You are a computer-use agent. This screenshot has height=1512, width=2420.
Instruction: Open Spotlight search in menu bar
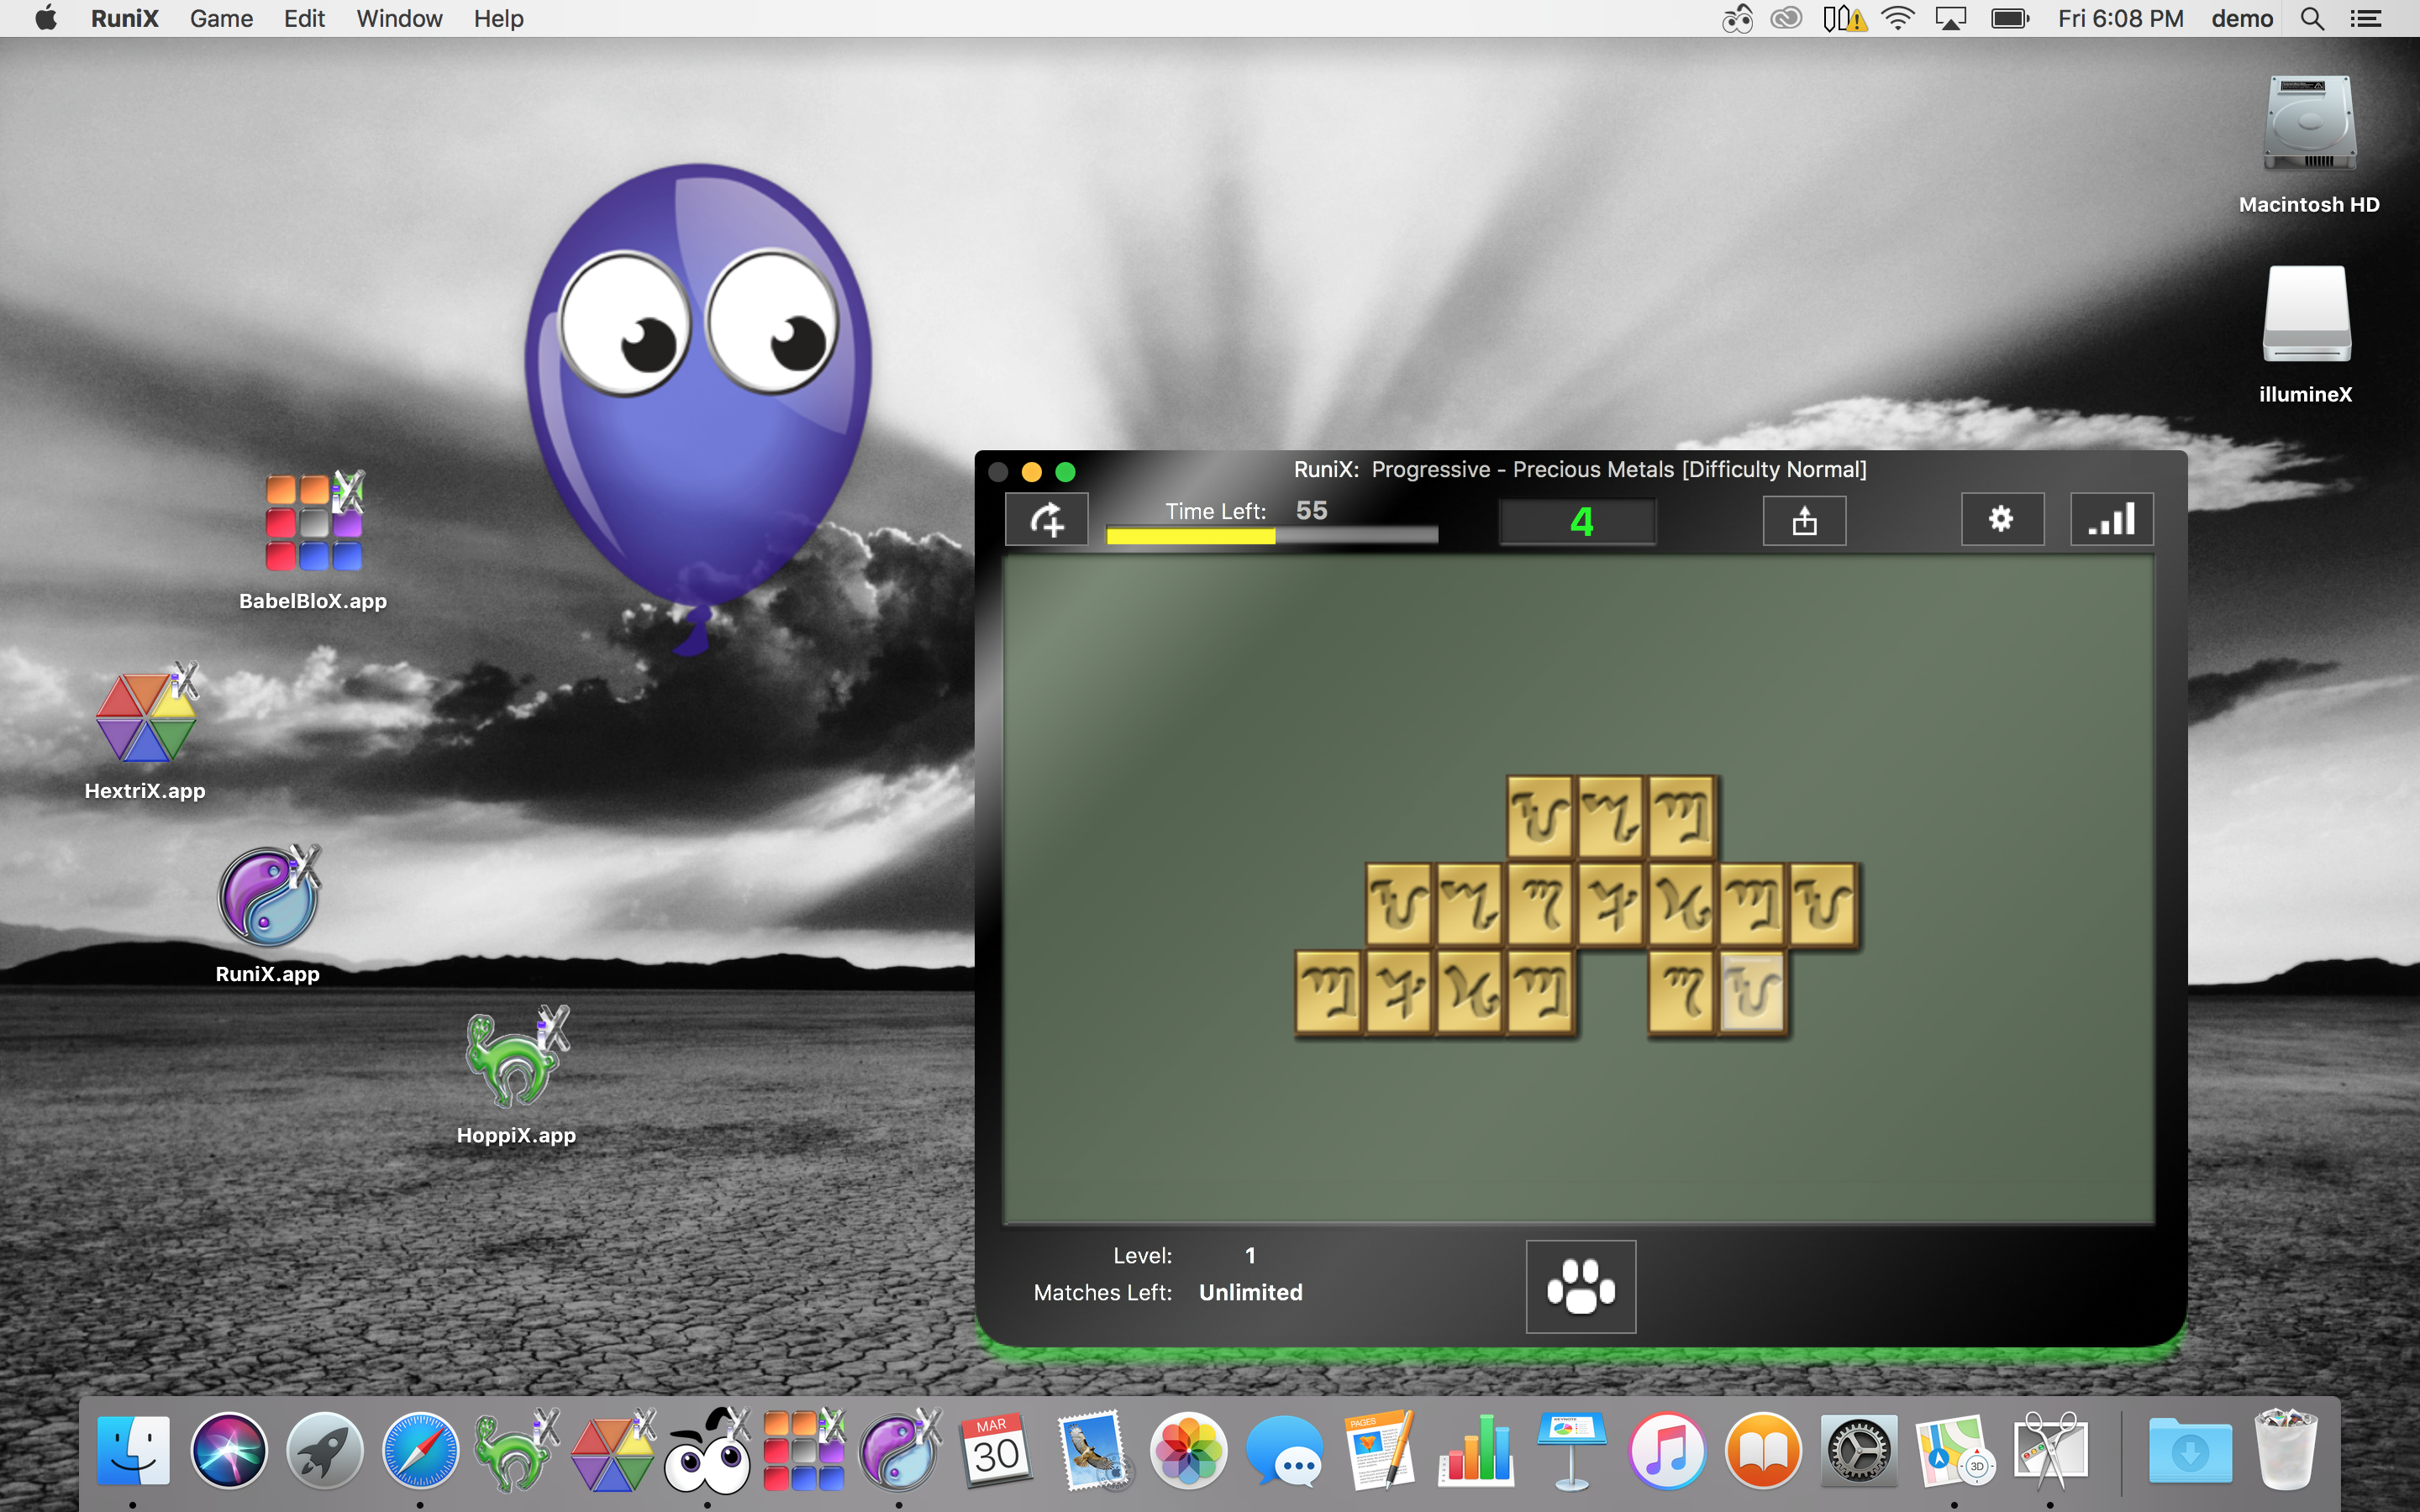2311,19
